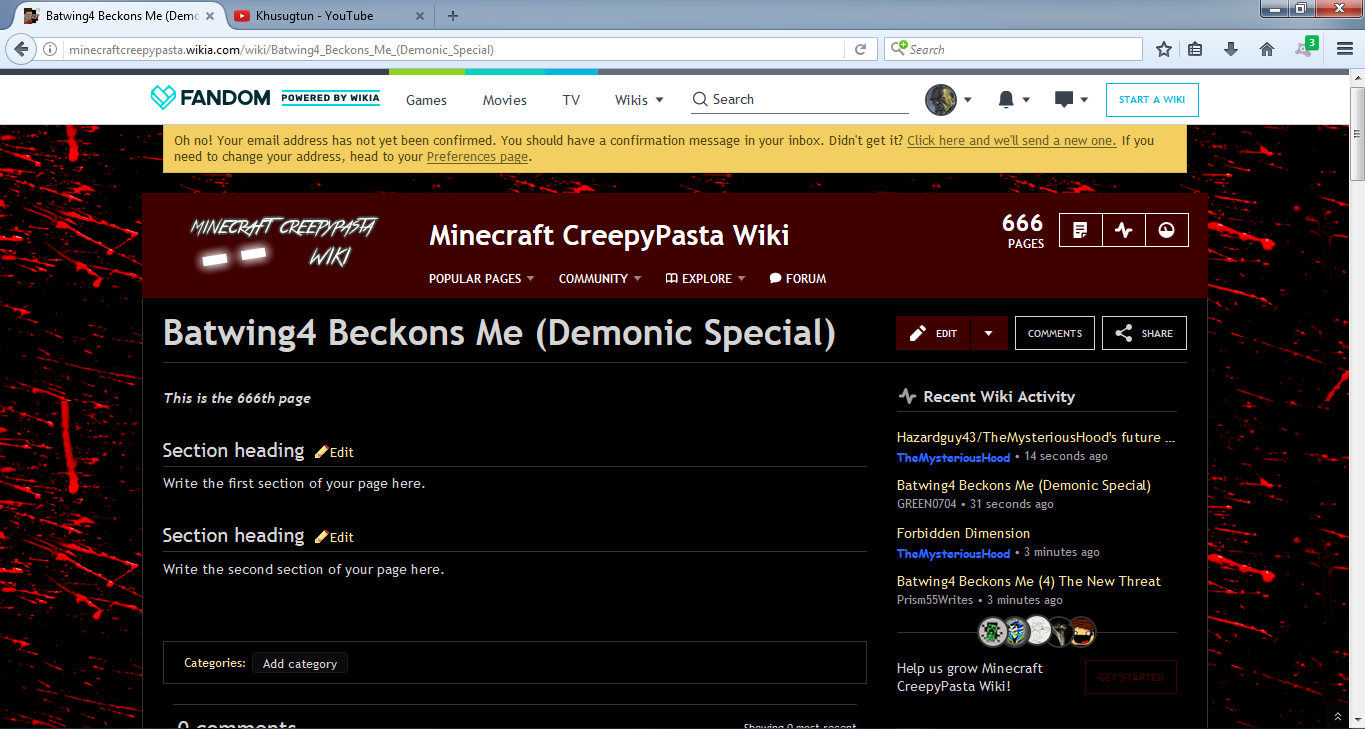Expand the notifications dropdown arrow

[1026, 100]
